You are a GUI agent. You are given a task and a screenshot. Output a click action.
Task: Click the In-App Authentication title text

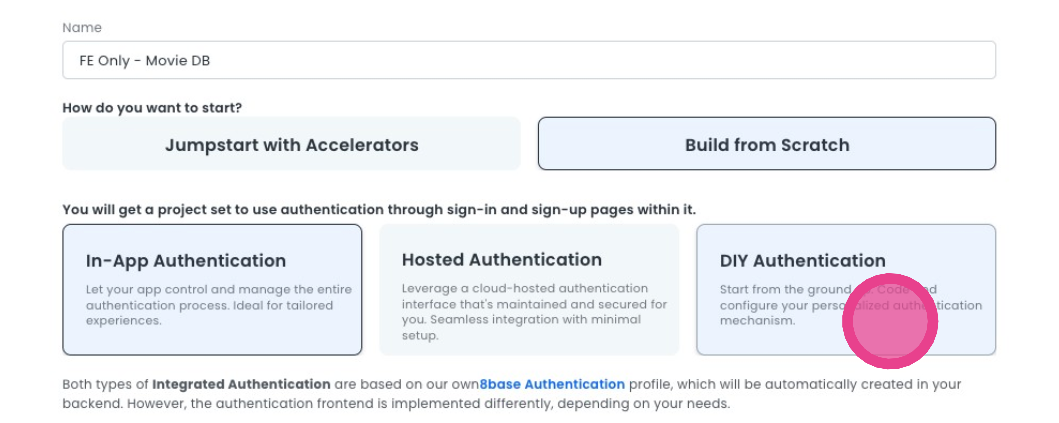click(186, 261)
